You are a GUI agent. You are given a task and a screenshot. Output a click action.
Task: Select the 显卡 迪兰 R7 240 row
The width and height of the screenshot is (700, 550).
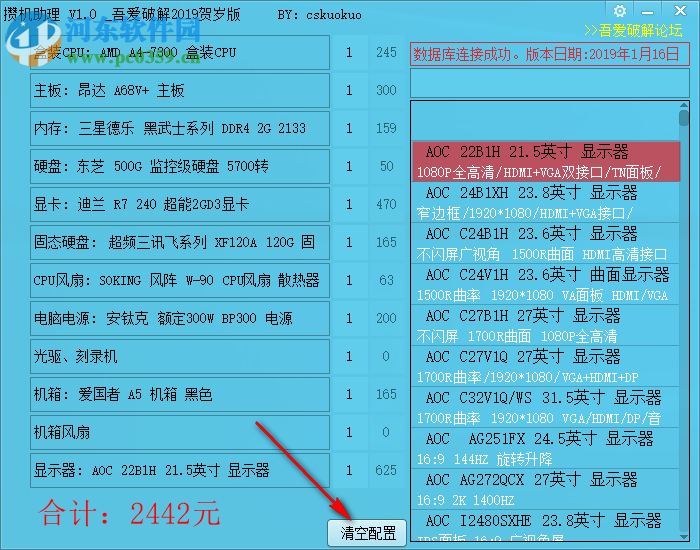[x=180, y=204]
